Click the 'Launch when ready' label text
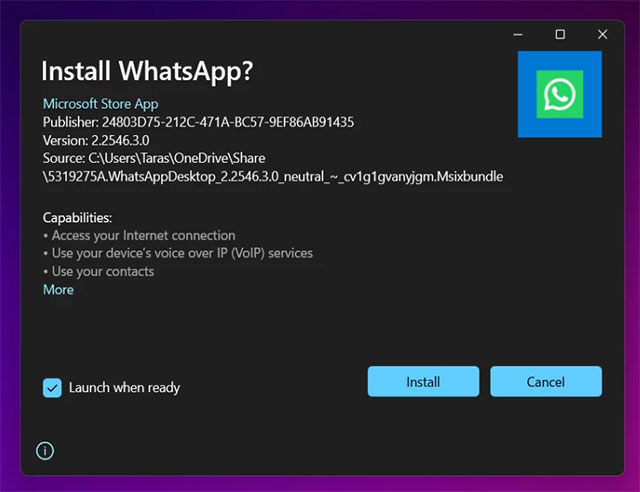 click(x=124, y=387)
